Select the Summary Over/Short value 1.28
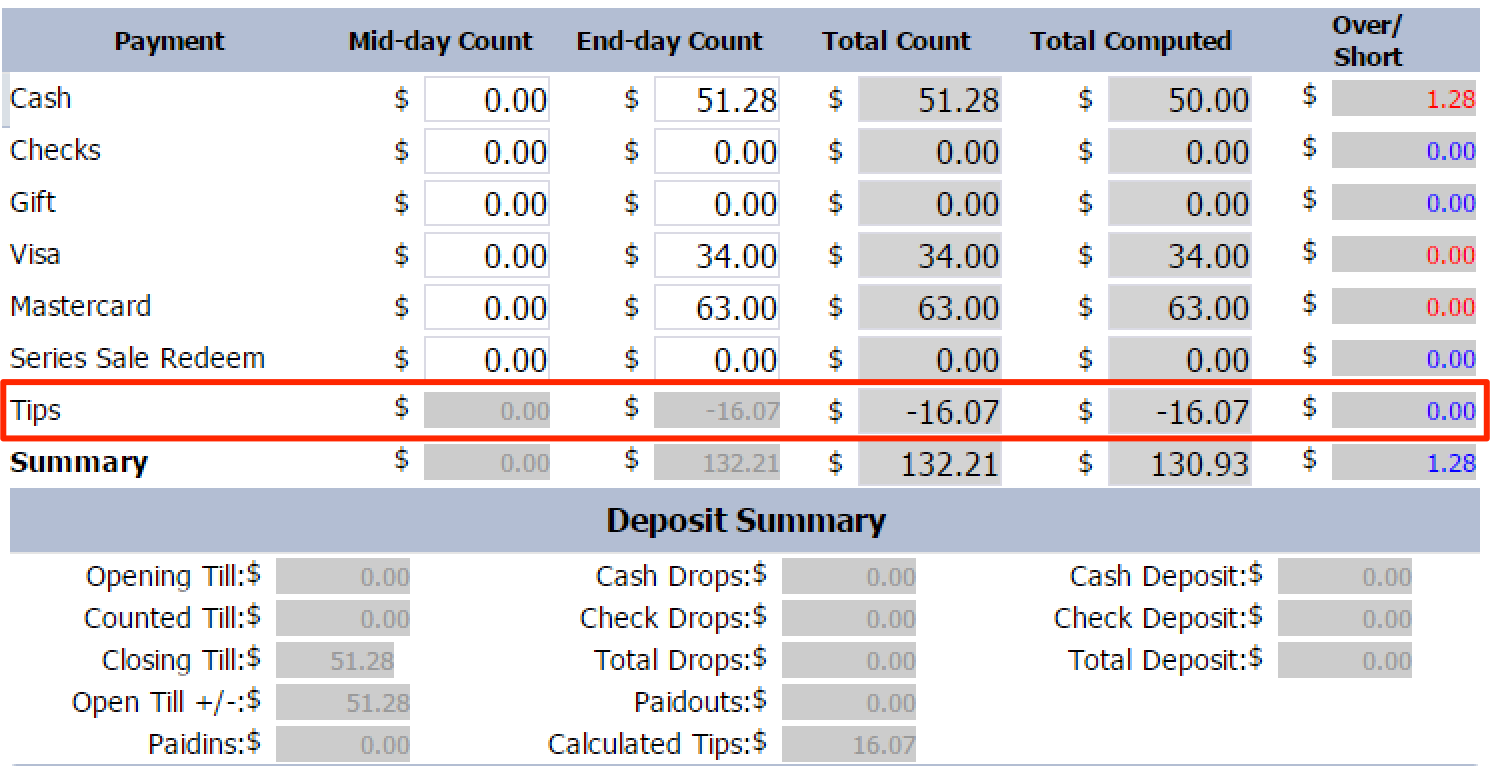Screen dimensions: 1490x766 tap(1404, 463)
